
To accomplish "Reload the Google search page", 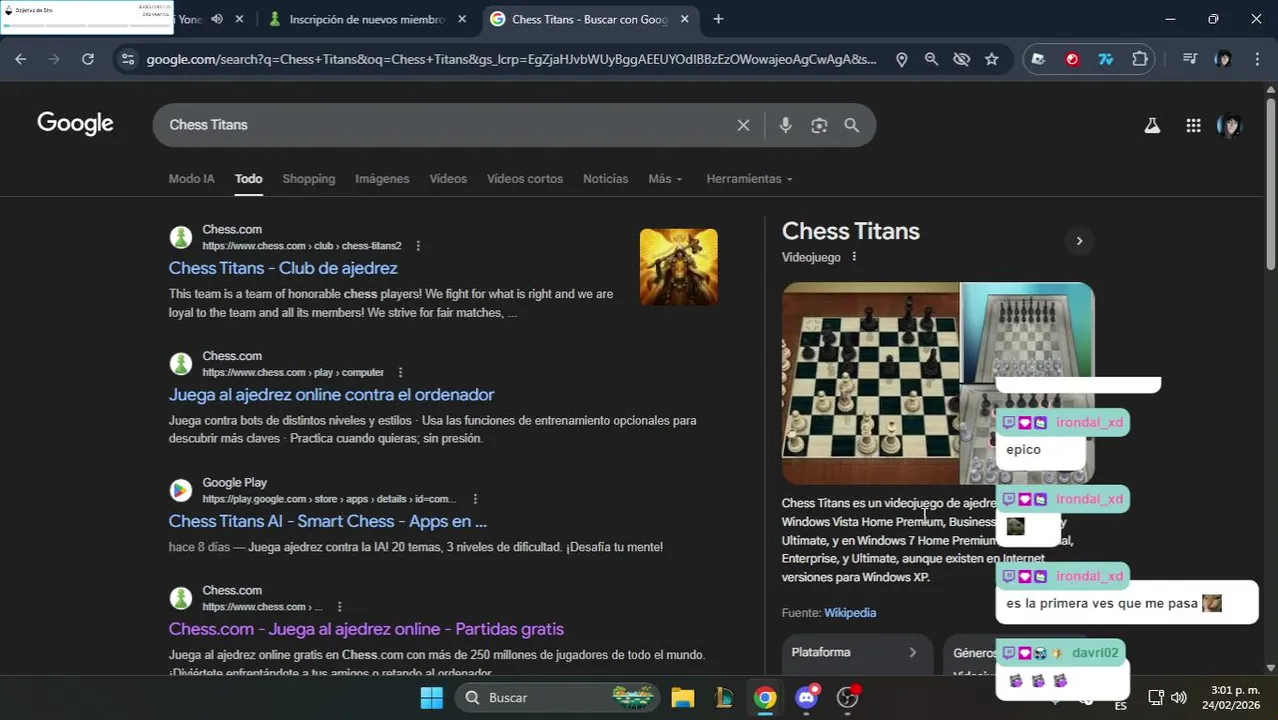I will click(88, 59).
